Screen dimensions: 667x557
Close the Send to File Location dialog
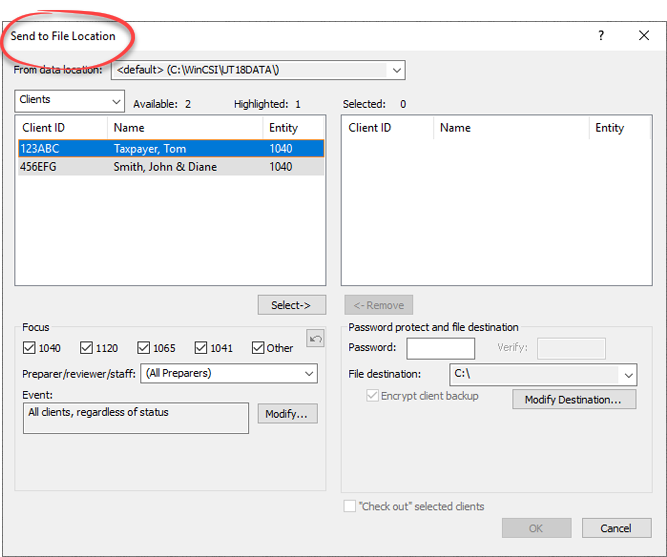644,35
